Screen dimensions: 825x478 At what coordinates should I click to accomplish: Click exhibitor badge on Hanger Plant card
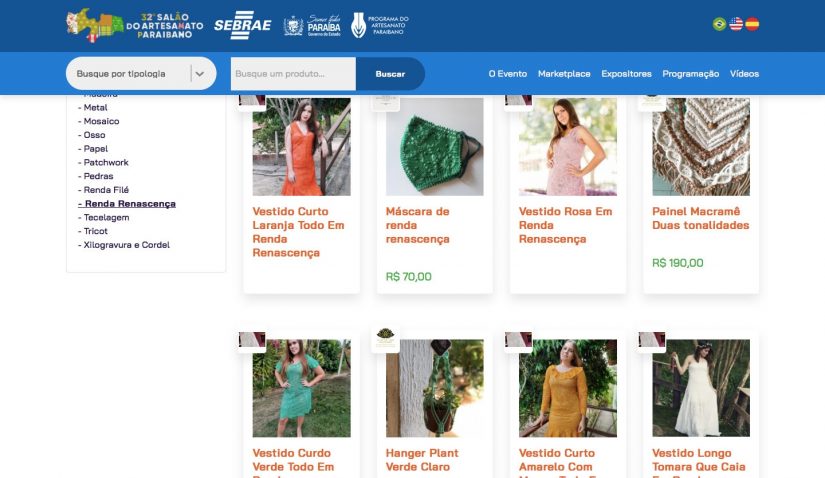click(x=385, y=338)
